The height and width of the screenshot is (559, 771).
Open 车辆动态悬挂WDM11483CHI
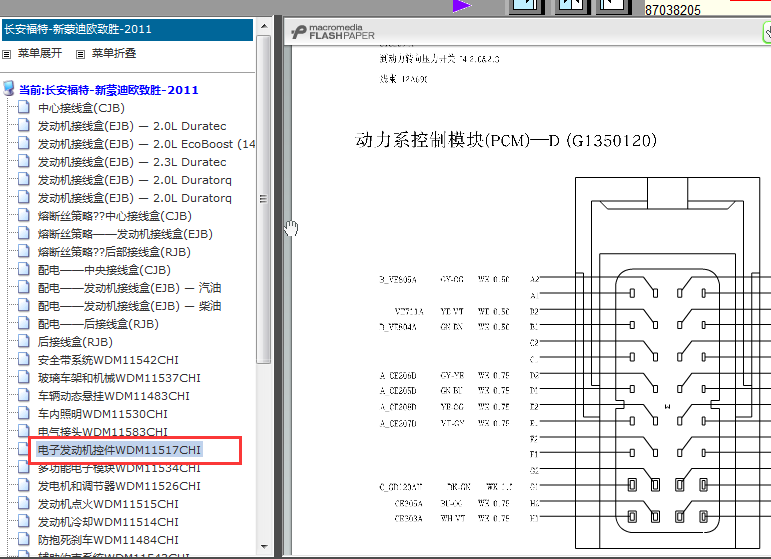pyautogui.click(x=114, y=396)
